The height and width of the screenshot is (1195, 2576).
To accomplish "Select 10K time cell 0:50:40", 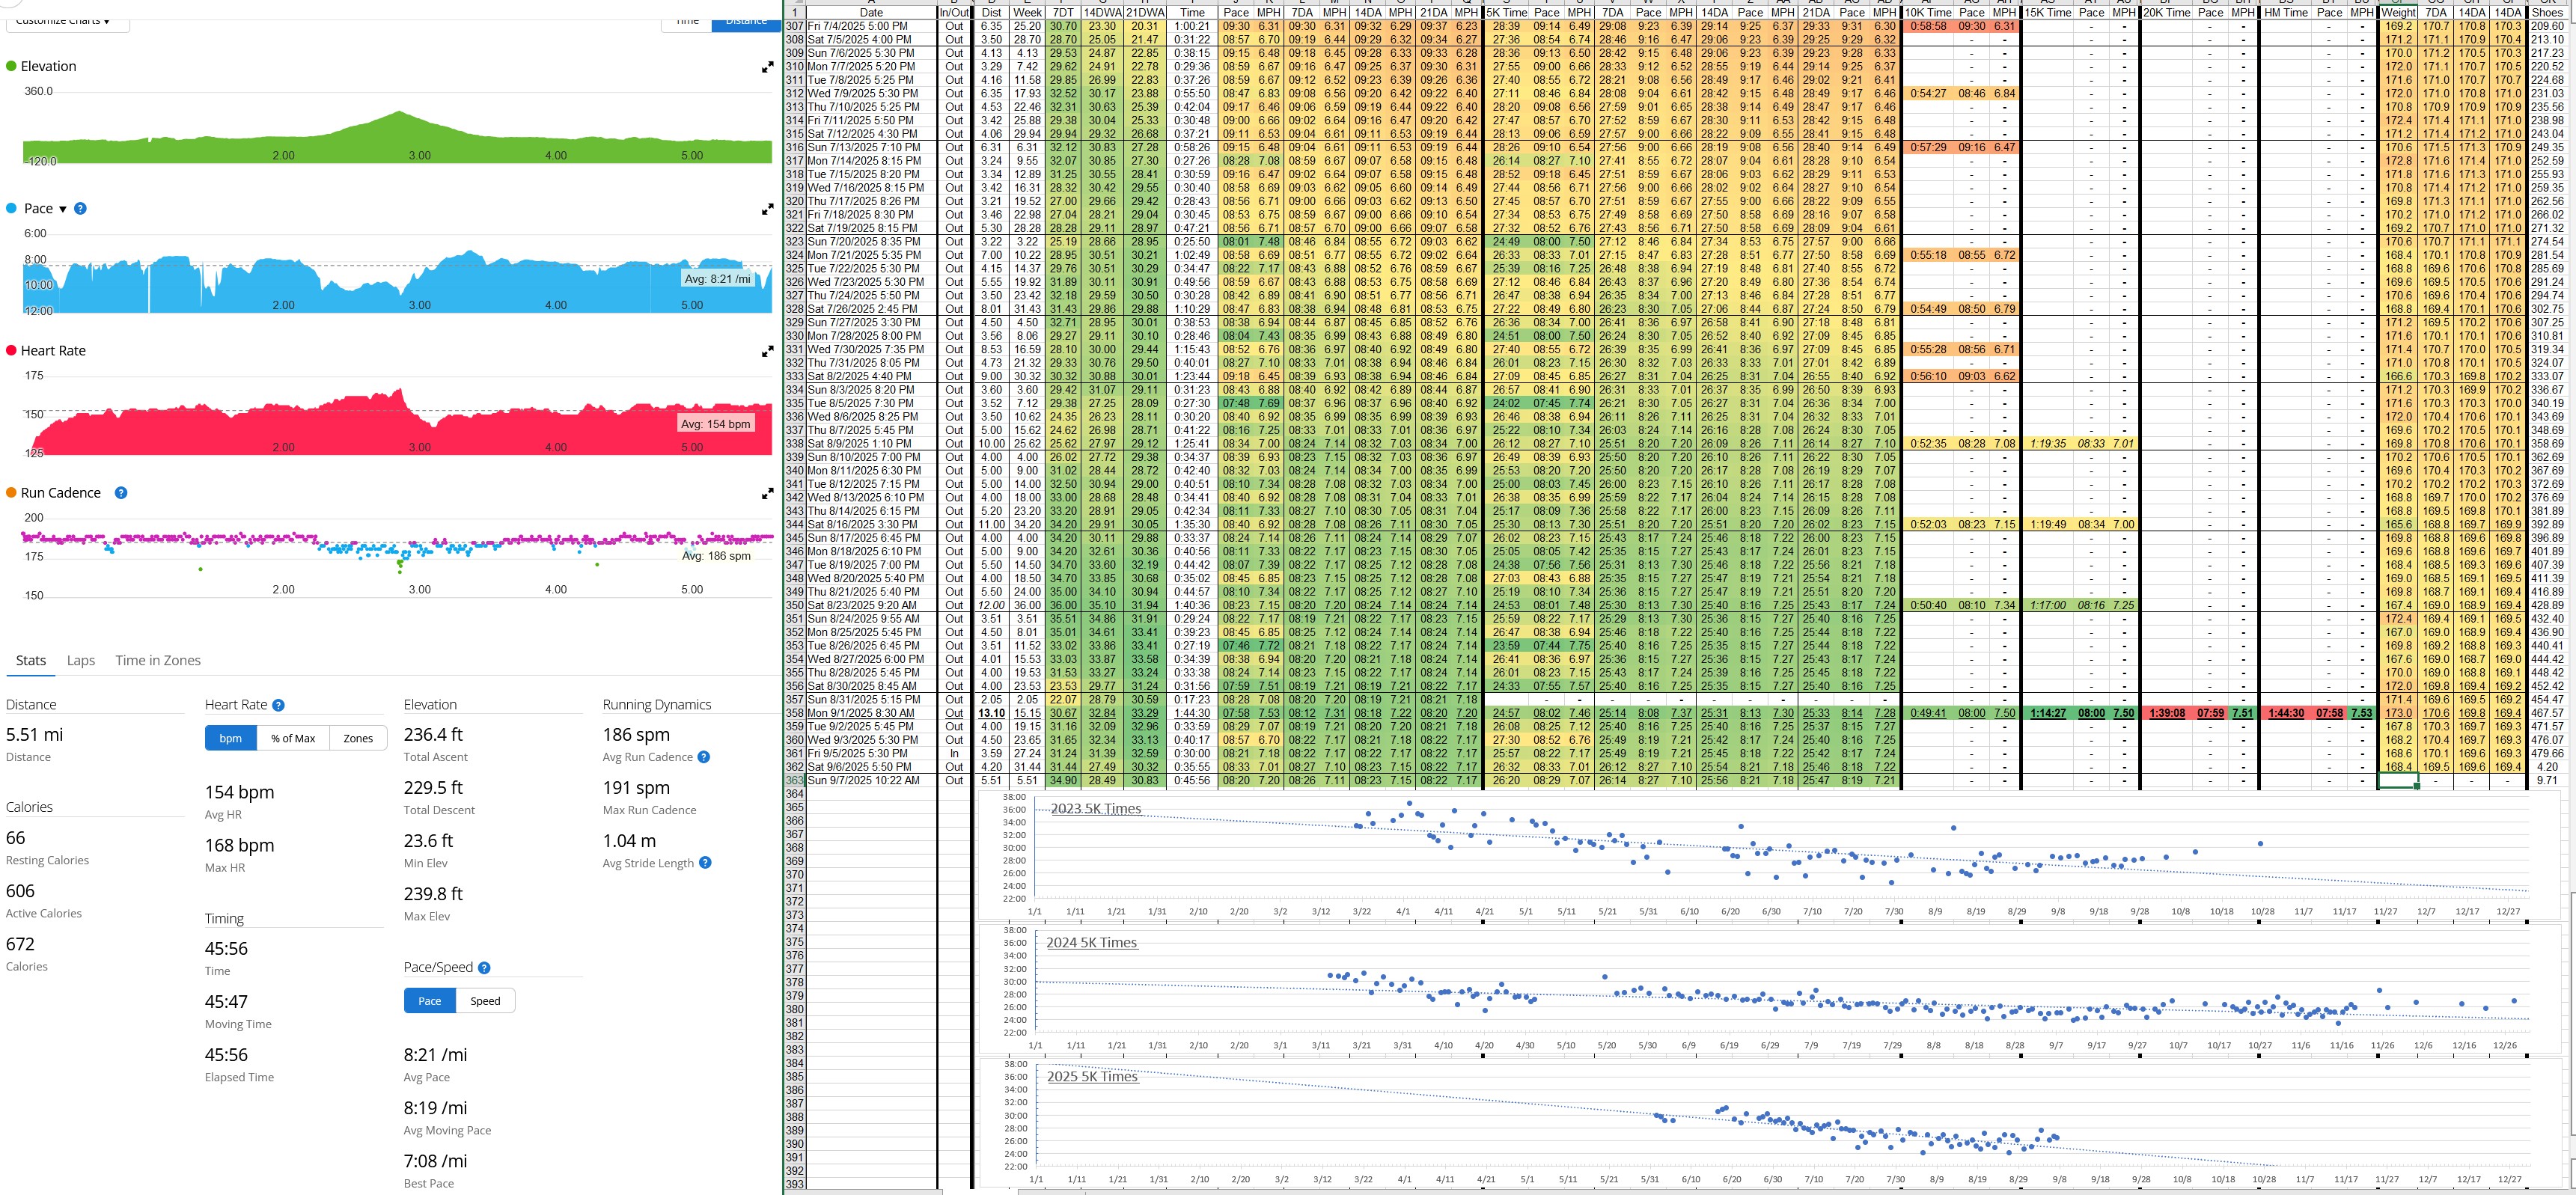I will click(x=1927, y=605).
